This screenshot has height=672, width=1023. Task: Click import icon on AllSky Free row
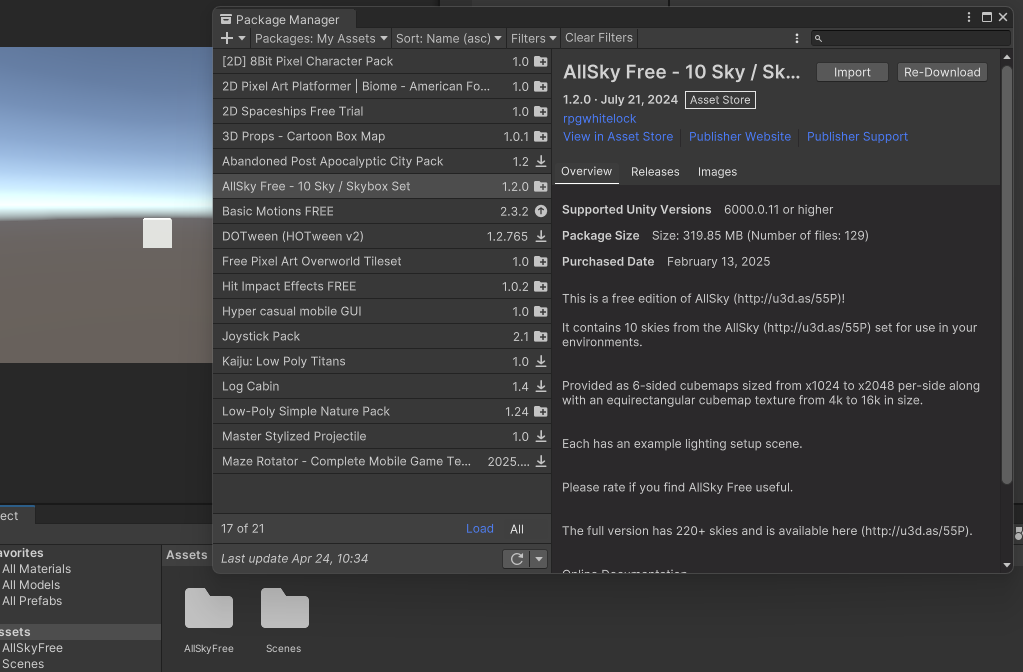point(541,187)
